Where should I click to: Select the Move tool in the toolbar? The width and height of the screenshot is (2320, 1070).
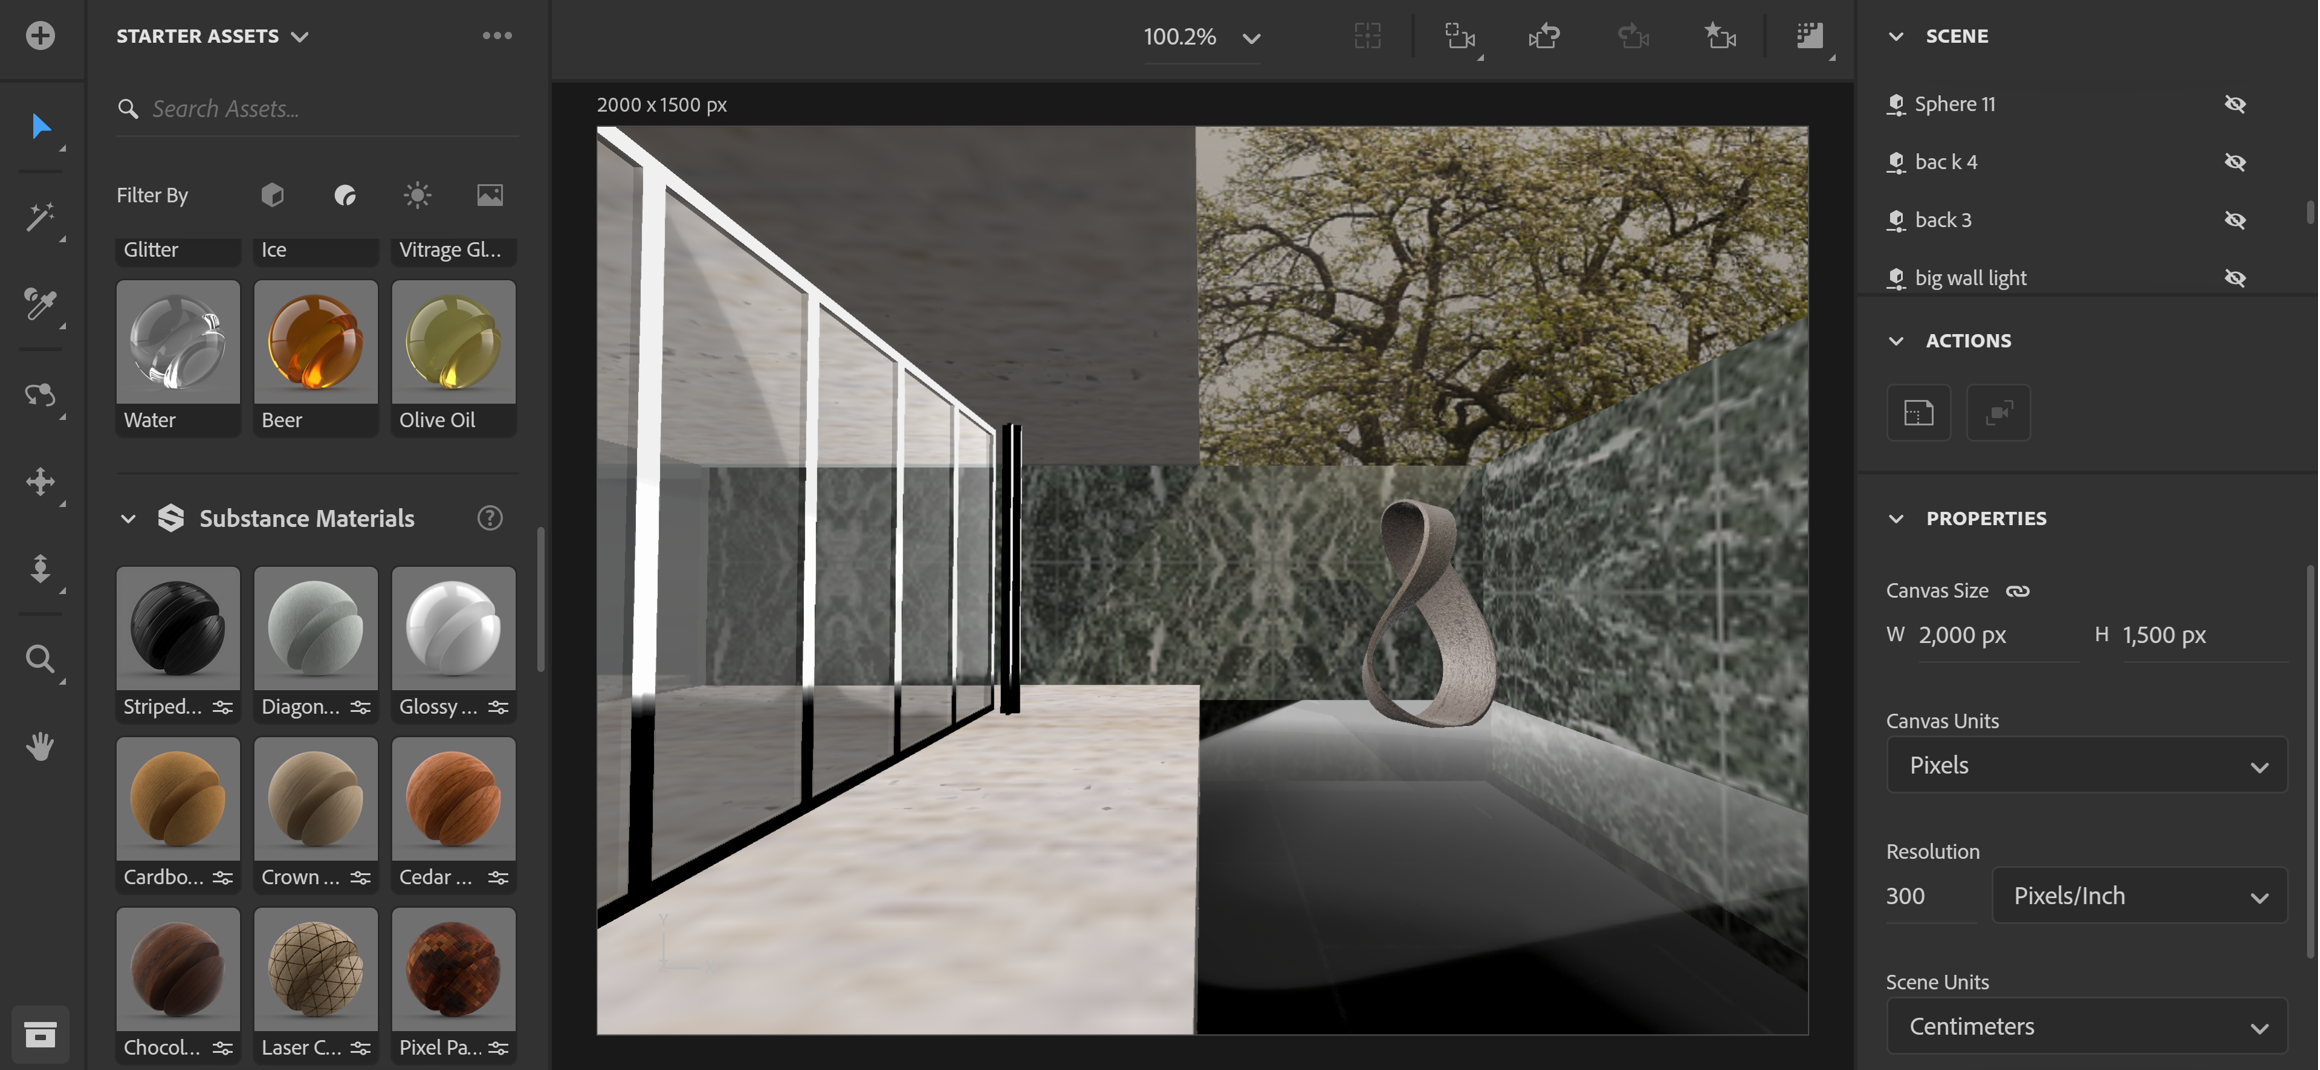pyautogui.click(x=41, y=483)
